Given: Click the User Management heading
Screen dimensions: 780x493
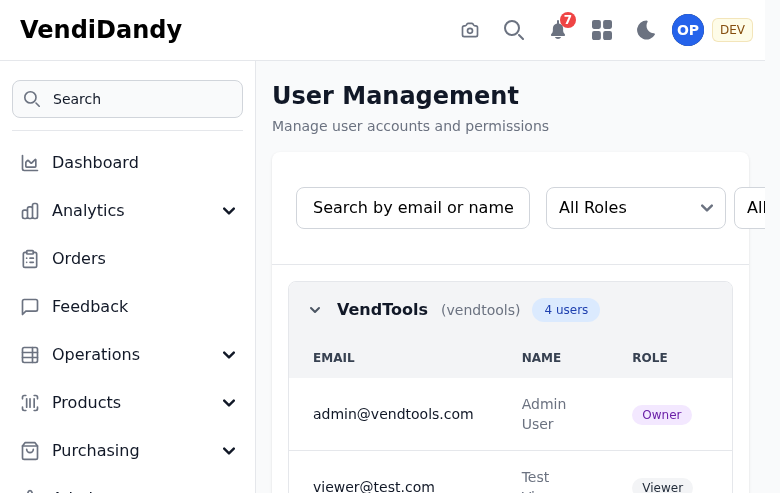Looking at the screenshot, I should point(395,96).
